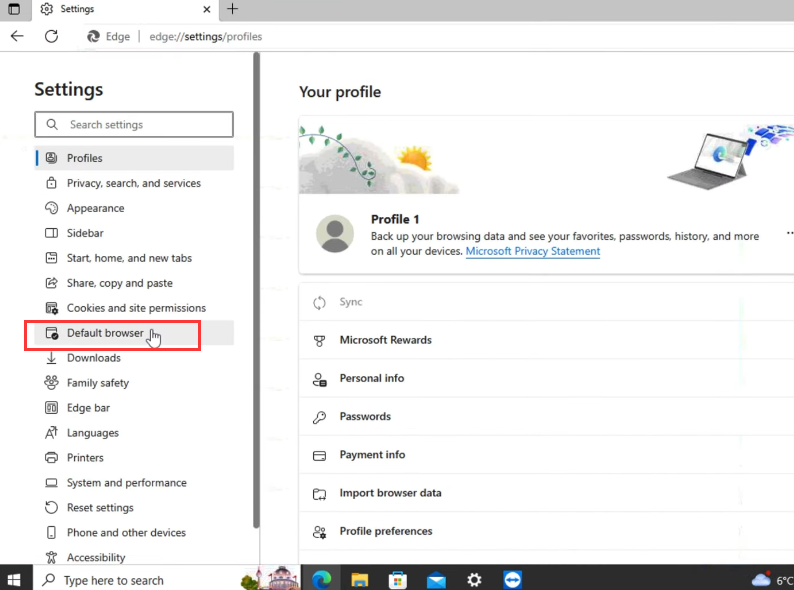
Task: Click the Passwords key icon
Action: pyautogui.click(x=319, y=417)
